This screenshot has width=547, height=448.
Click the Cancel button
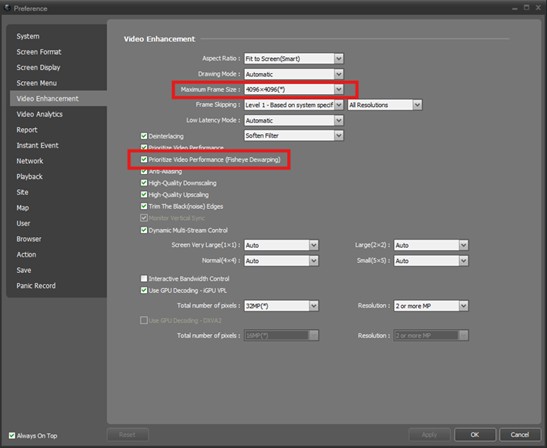point(520,435)
